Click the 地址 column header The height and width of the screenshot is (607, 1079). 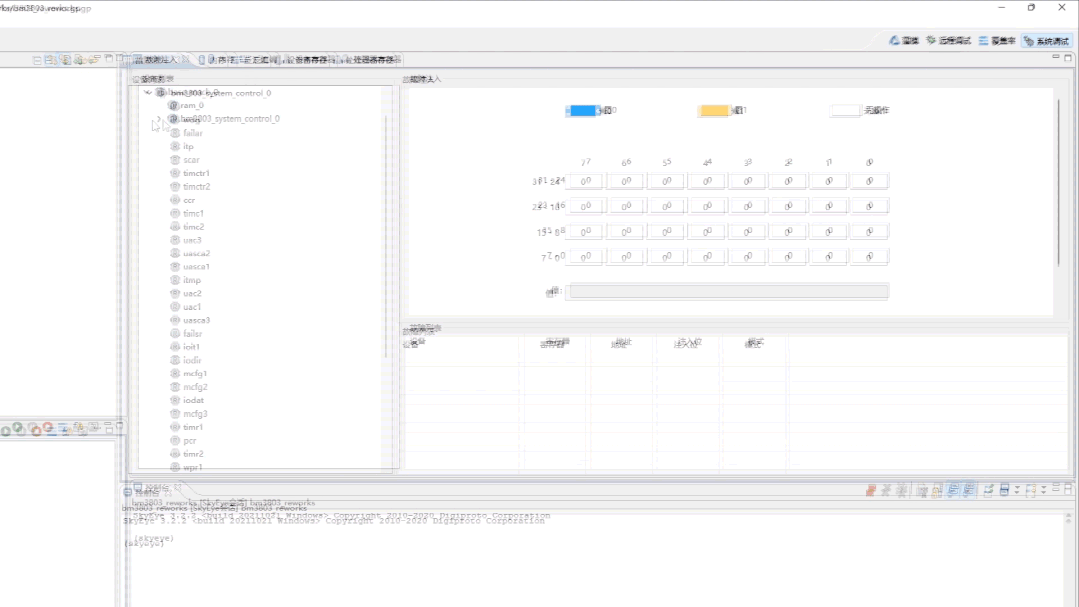pos(621,343)
